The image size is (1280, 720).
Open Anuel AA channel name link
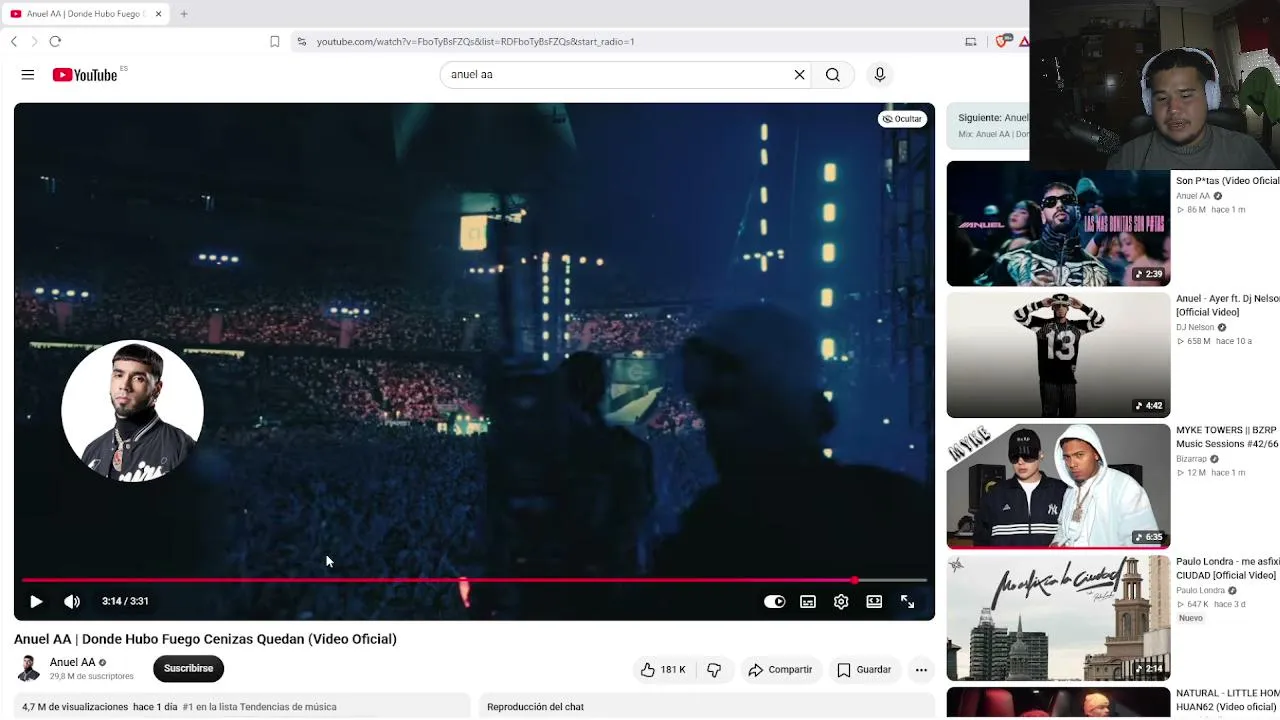pos(72,662)
